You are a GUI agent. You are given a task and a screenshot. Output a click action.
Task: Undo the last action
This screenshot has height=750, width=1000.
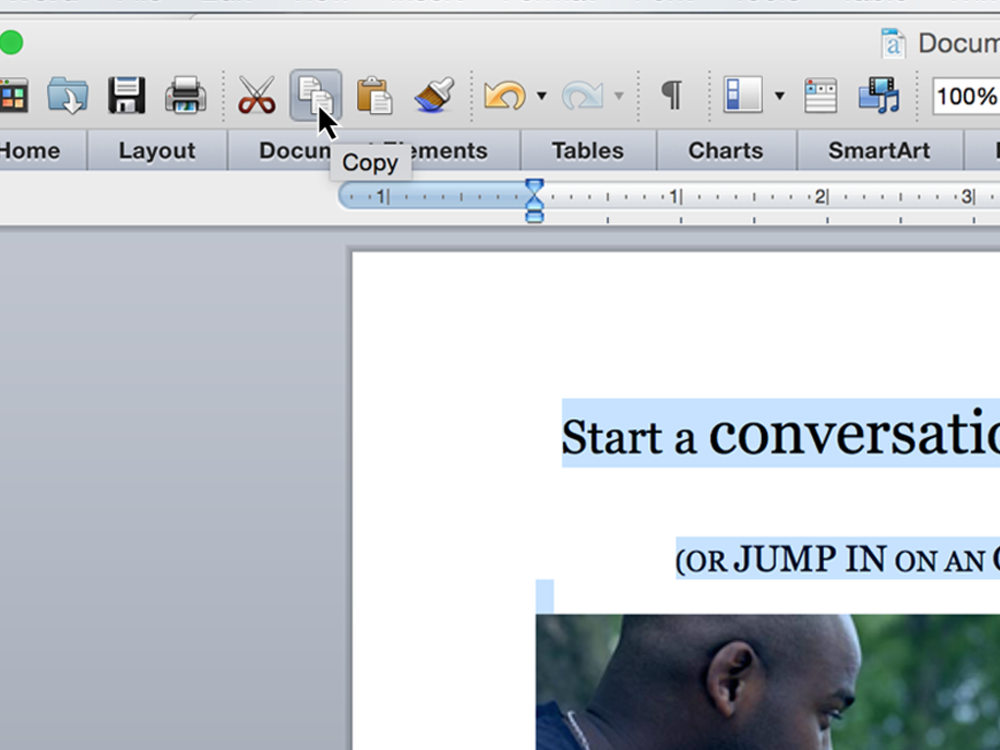[504, 96]
